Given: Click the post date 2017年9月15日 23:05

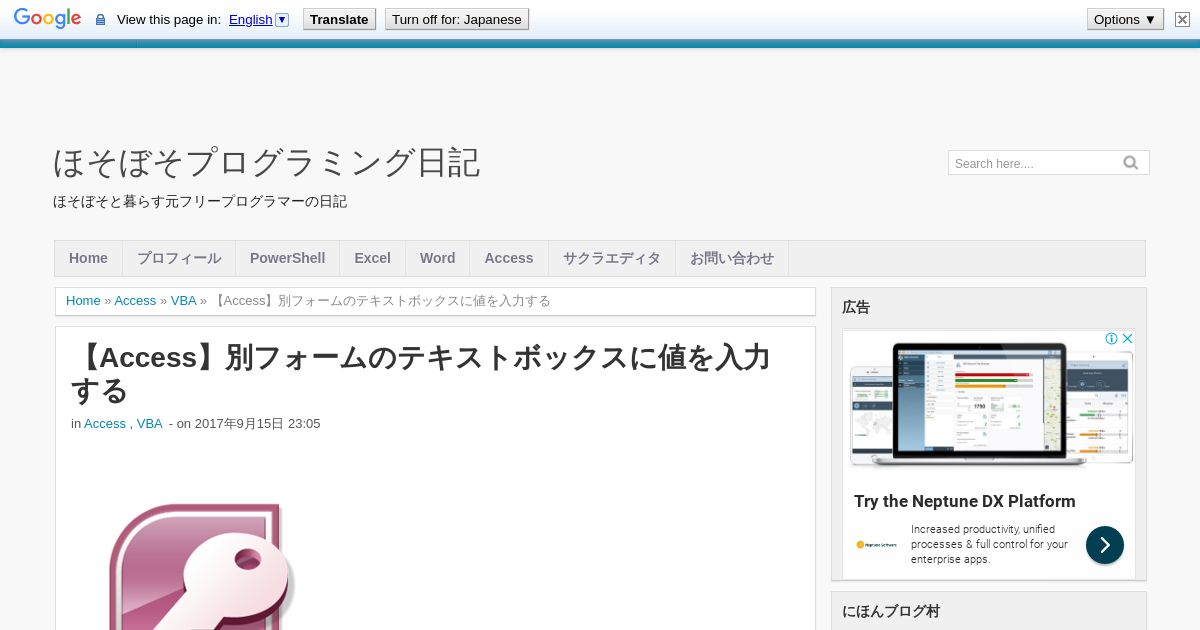Looking at the screenshot, I should (x=257, y=424).
